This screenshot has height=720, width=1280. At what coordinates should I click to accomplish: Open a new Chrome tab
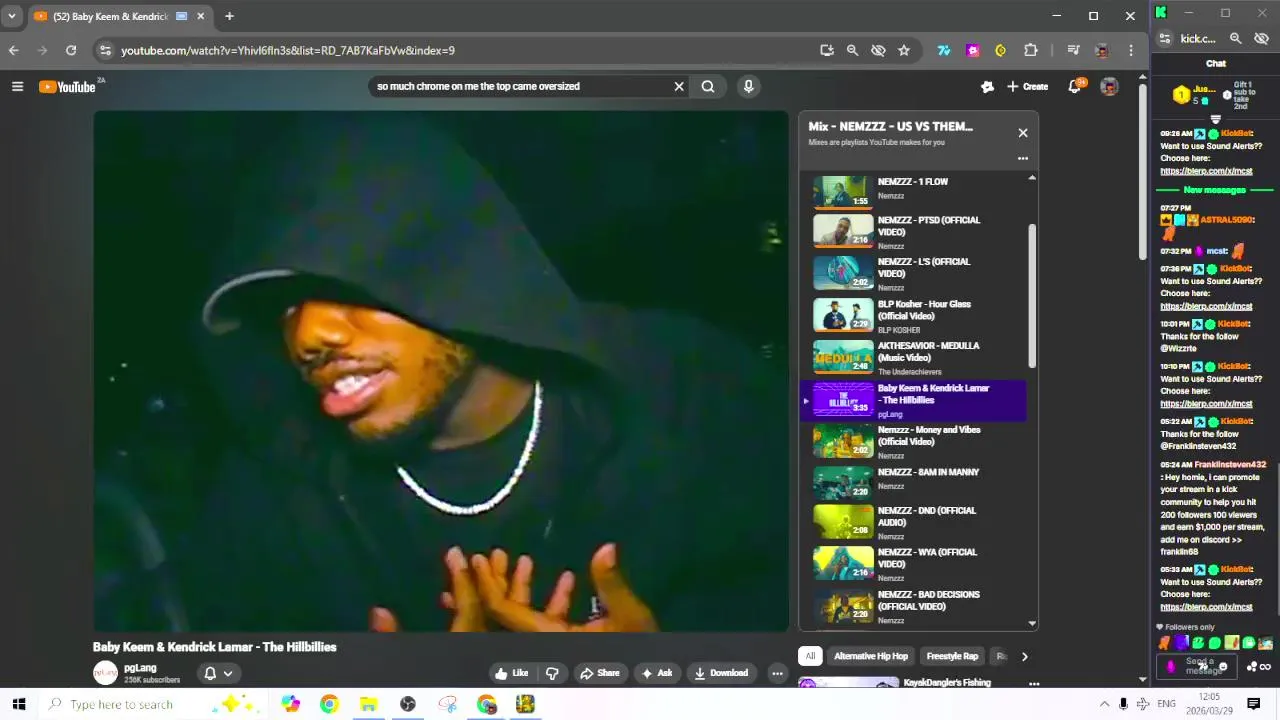point(229,16)
